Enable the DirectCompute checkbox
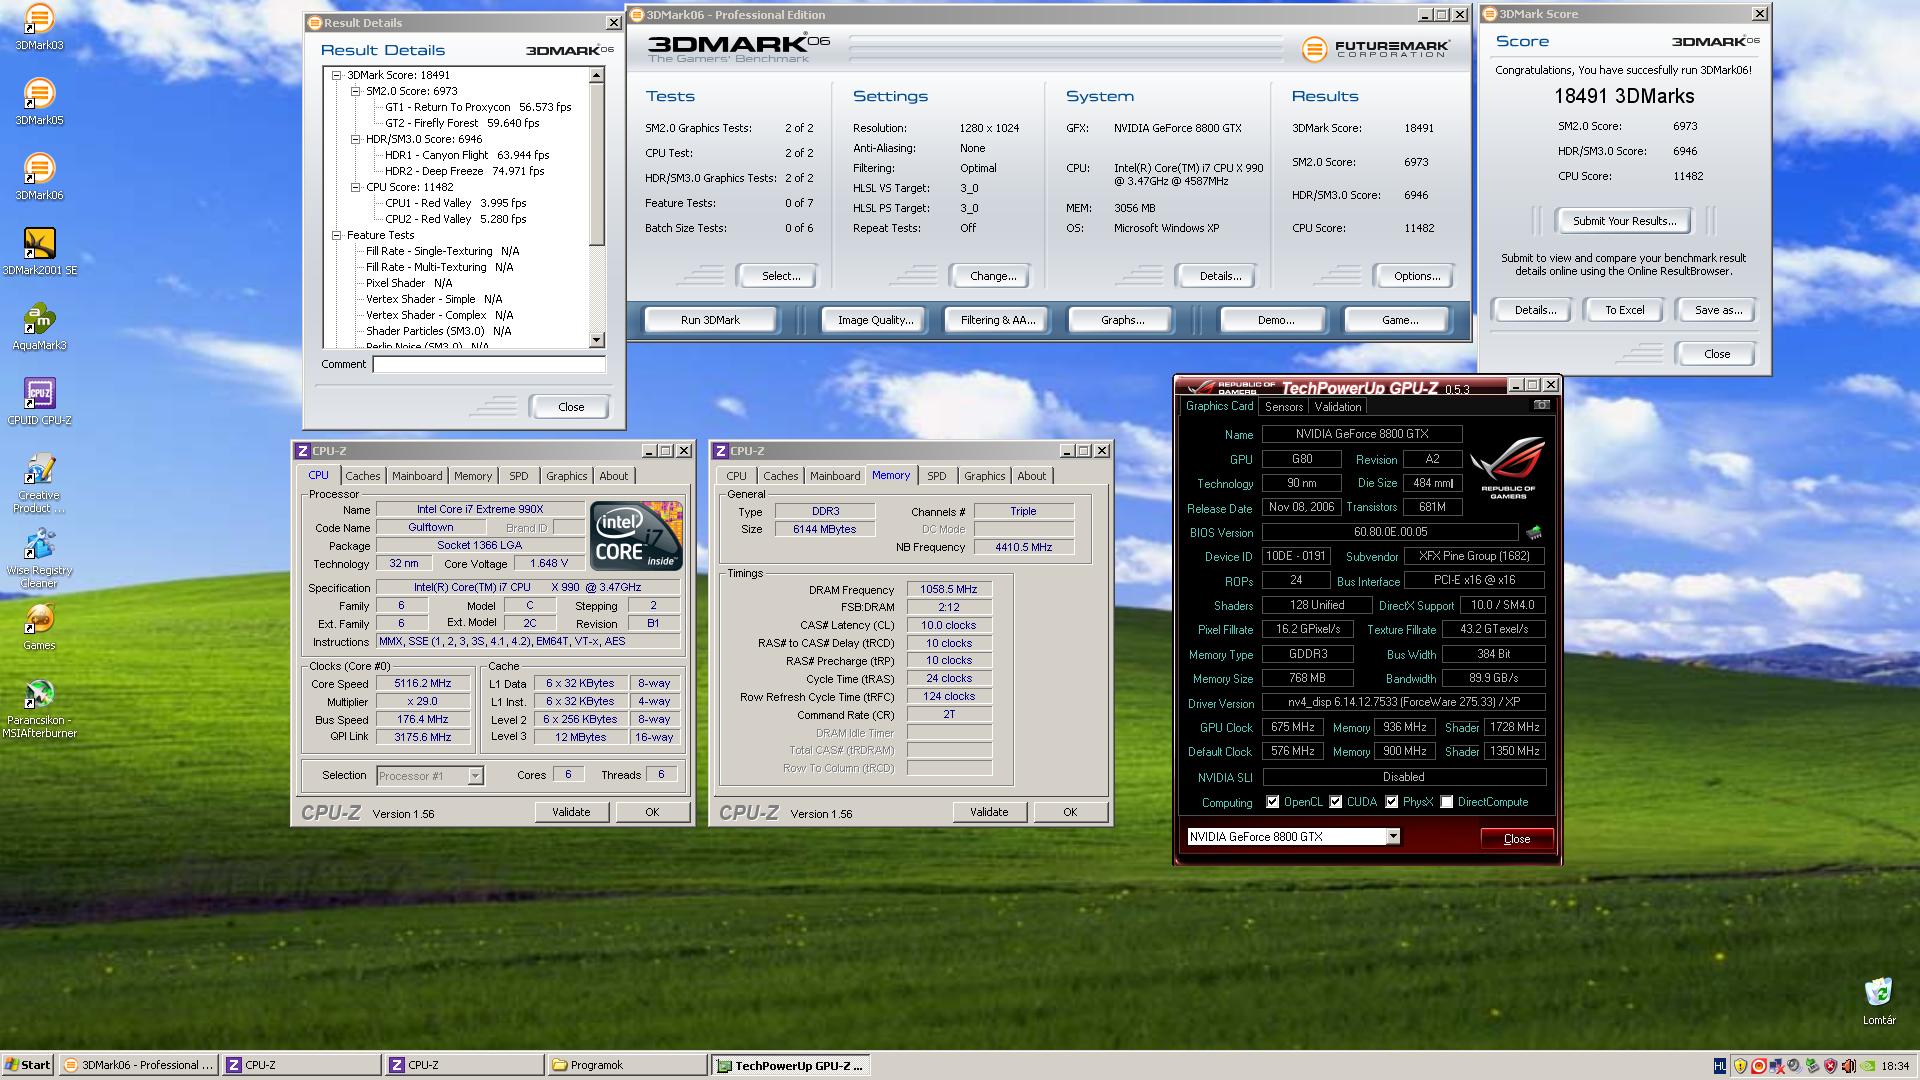 [1446, 802]
